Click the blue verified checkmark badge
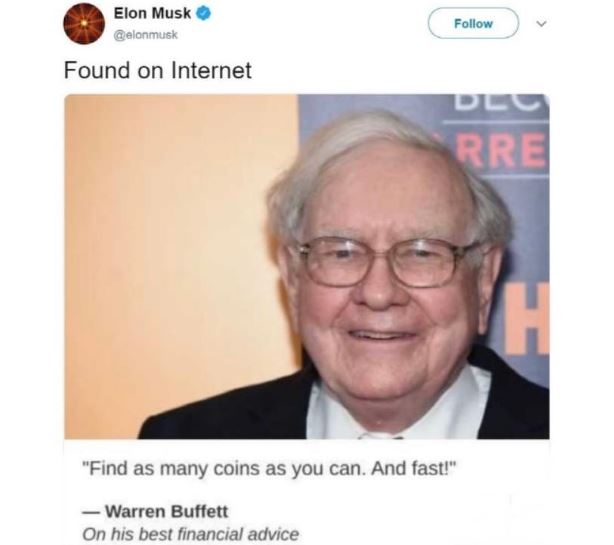The height and width of the screenshot is (545, 614). click(x=203, y=14)
